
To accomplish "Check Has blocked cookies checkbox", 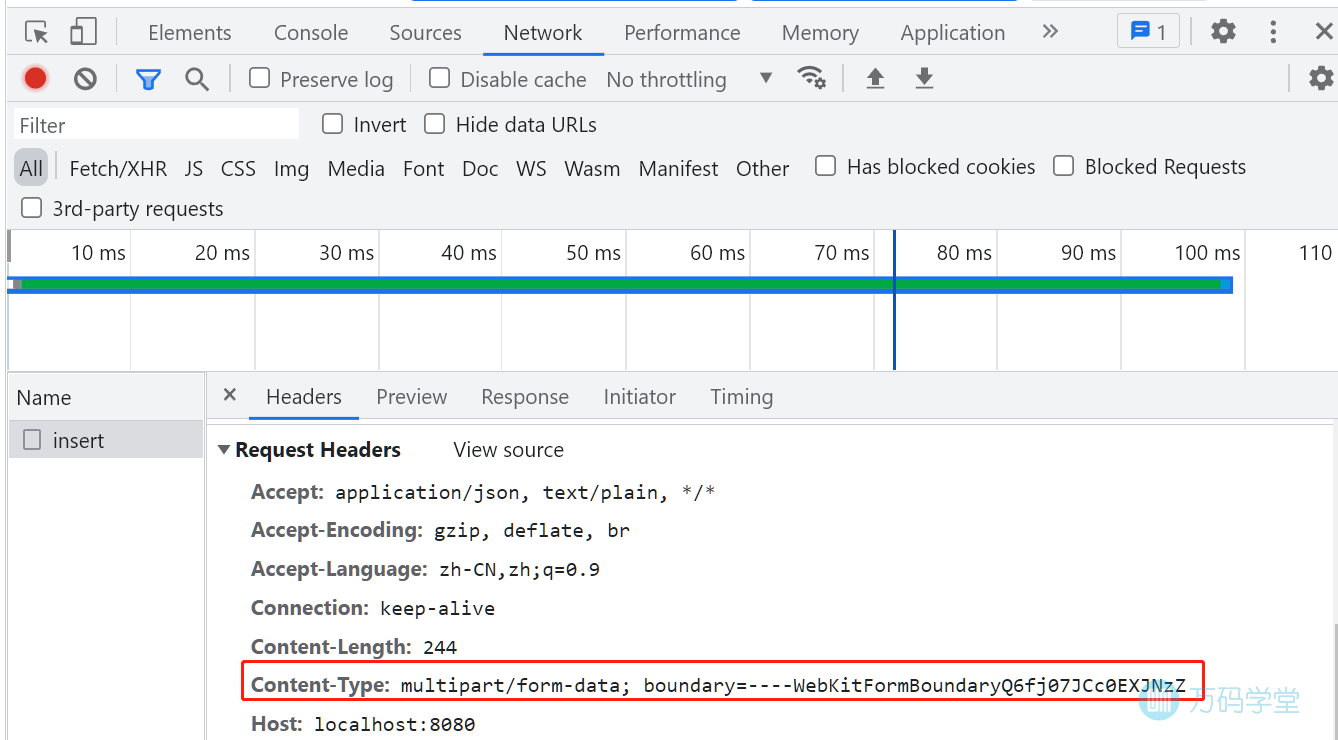I will click(825, 166).
